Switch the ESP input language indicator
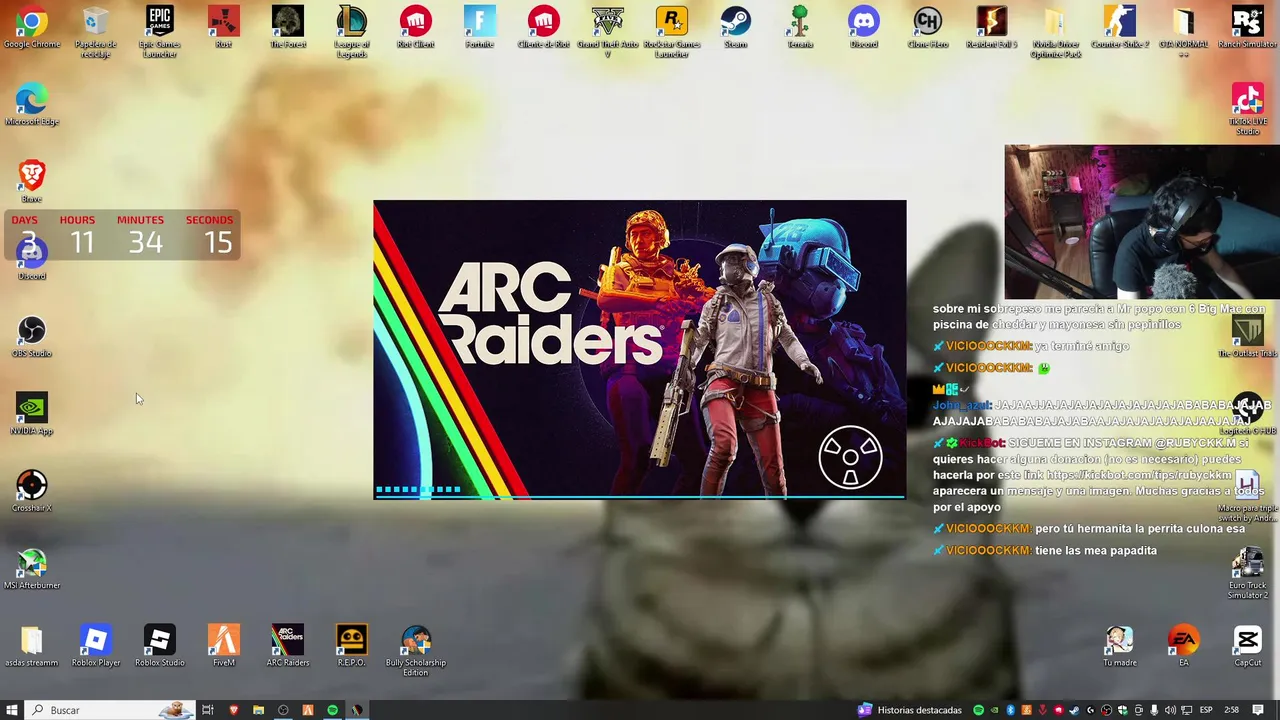The height and width of the screenshot is (720, 1280). (x=1206, y=710)
